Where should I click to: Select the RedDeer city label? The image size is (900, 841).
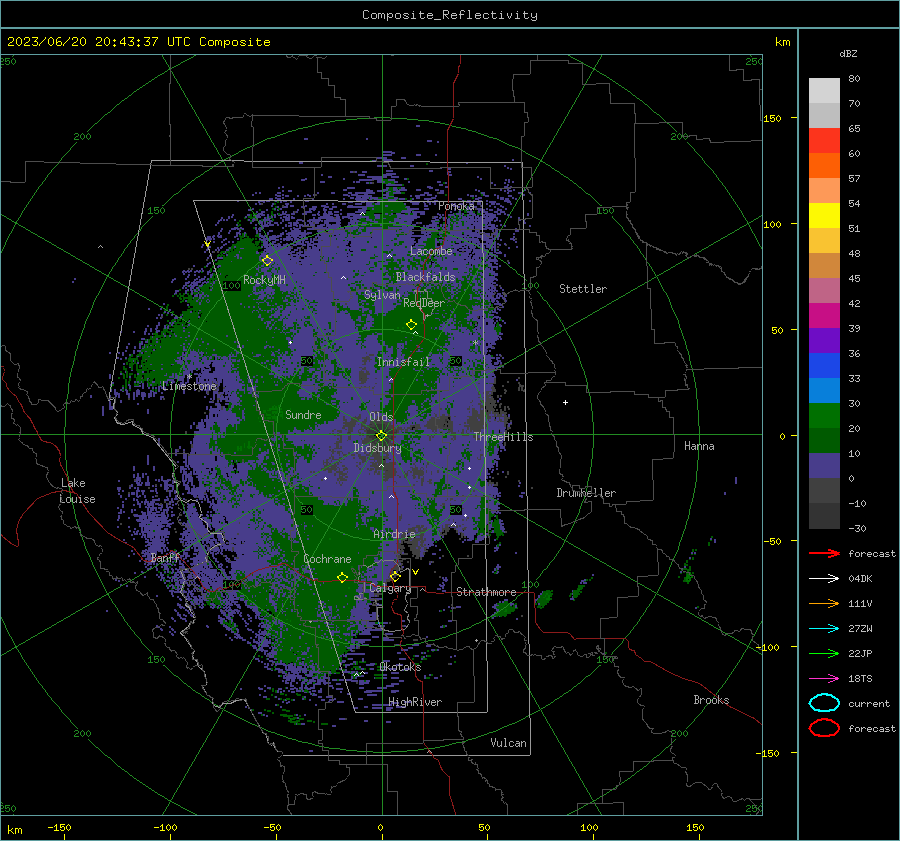click(424, 303)
